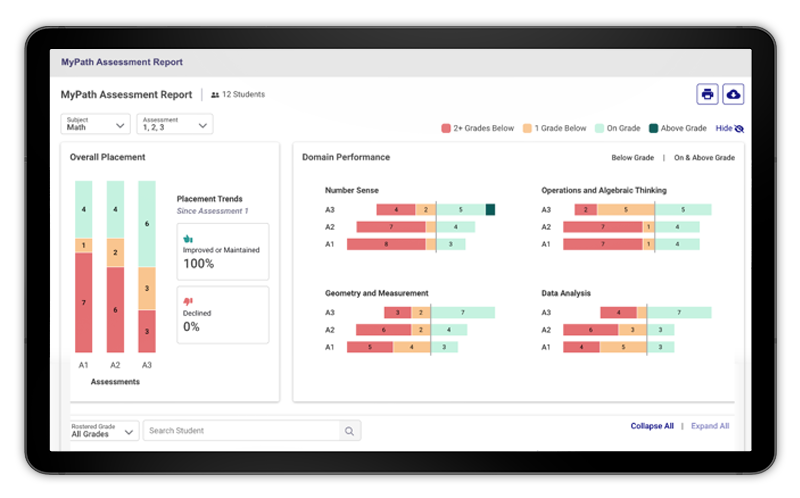800x498 pixels.
Task: Click Number Sense A1 red bar 8
Action: coord(386,244)
